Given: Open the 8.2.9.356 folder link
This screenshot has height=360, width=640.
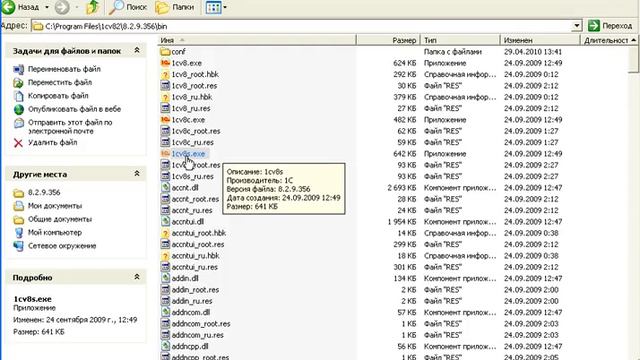Looking at the screenshot, I should coord(44,192).
